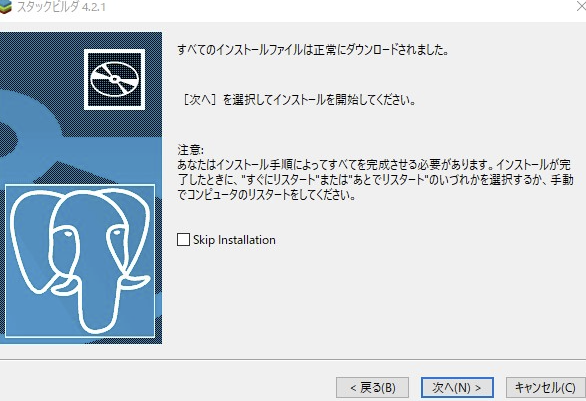The width and height of the screenshot is (586, 401).
Task: Click the installation disc icon
Action: (x=114, y=79)
